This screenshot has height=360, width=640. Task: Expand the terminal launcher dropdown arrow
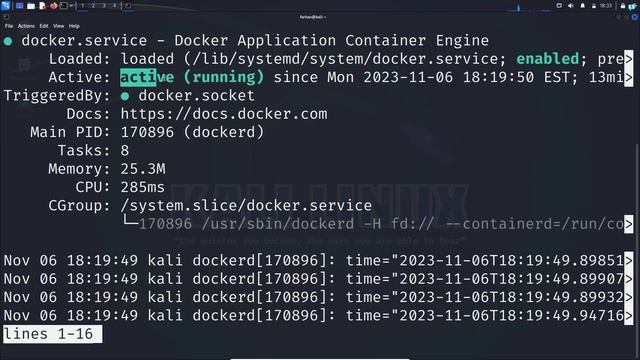pos(71,6)
